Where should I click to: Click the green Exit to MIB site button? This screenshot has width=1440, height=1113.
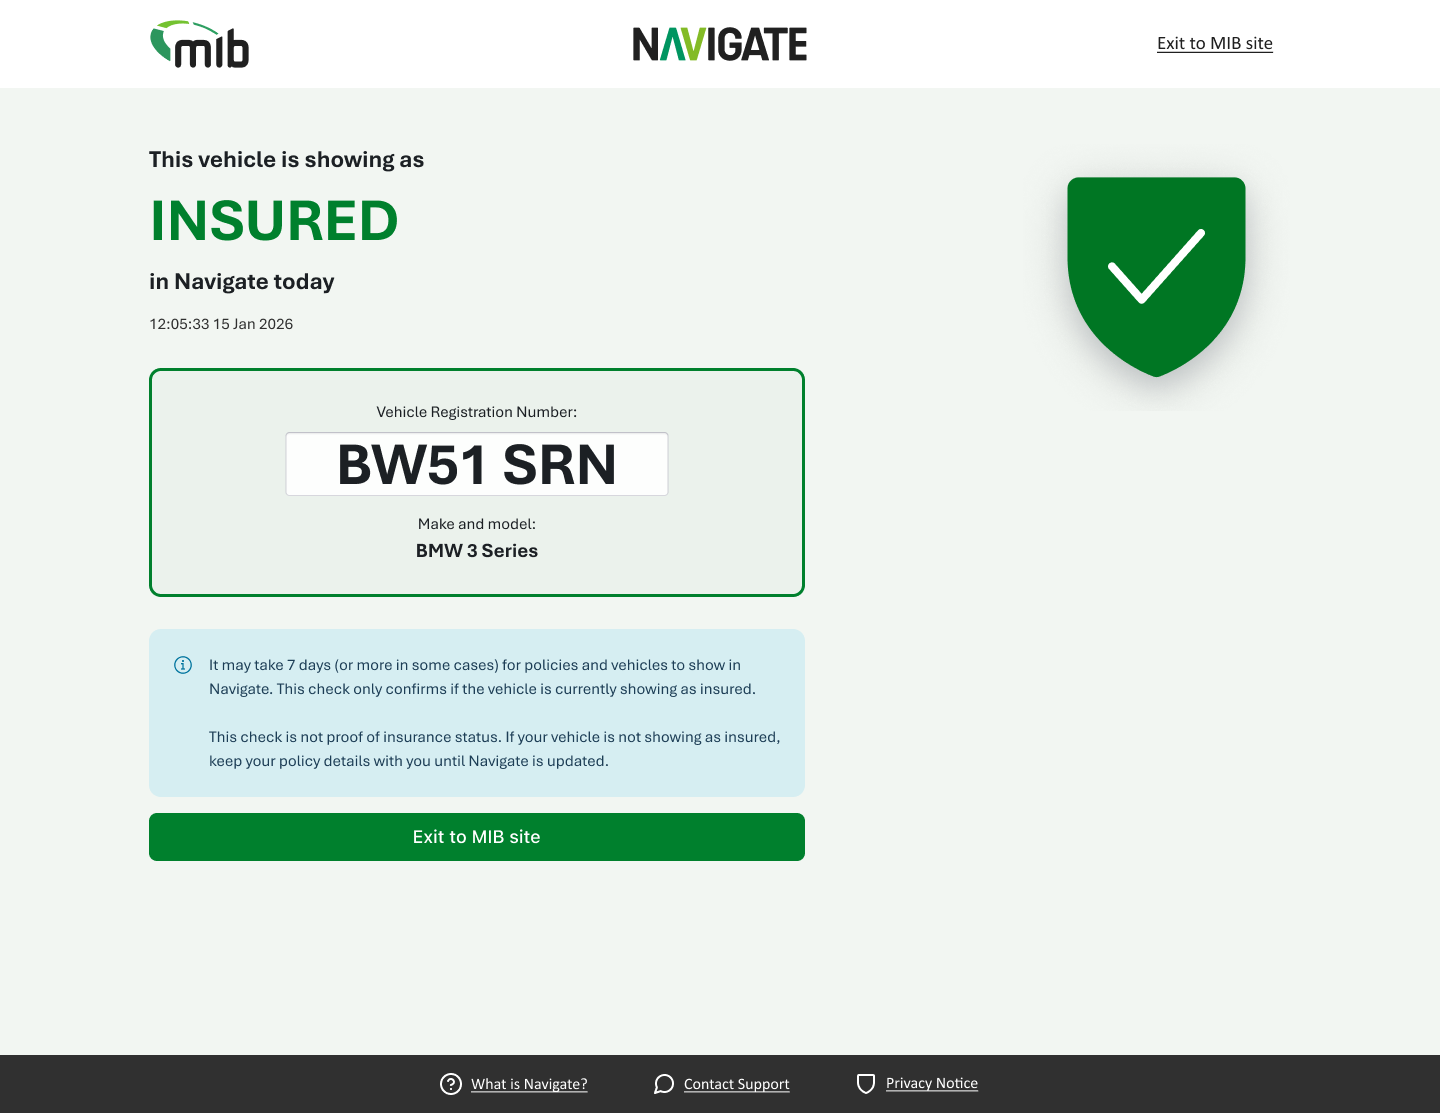pos(477,837)
